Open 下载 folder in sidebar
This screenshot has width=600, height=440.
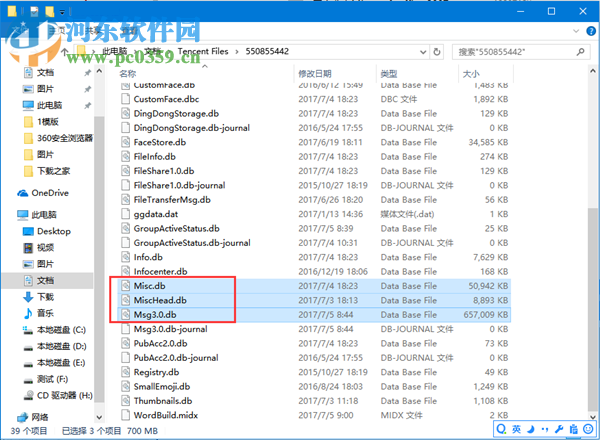(x=45, y=297)
